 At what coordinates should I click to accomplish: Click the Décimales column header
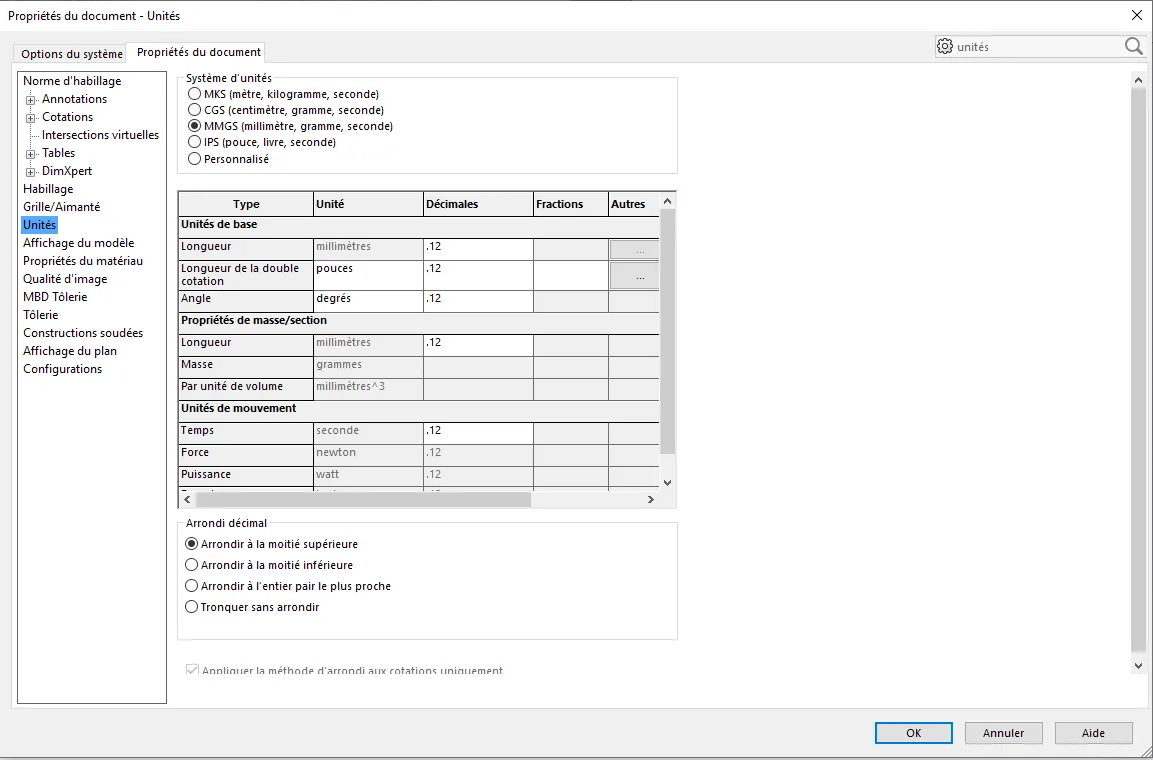(x=478, y=204)
